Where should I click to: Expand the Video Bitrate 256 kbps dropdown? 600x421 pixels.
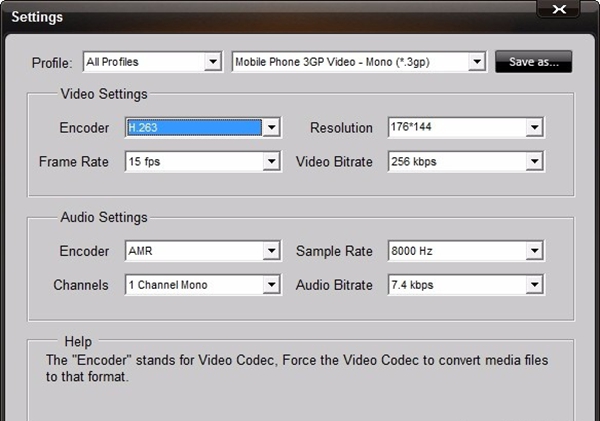[534, 161]
